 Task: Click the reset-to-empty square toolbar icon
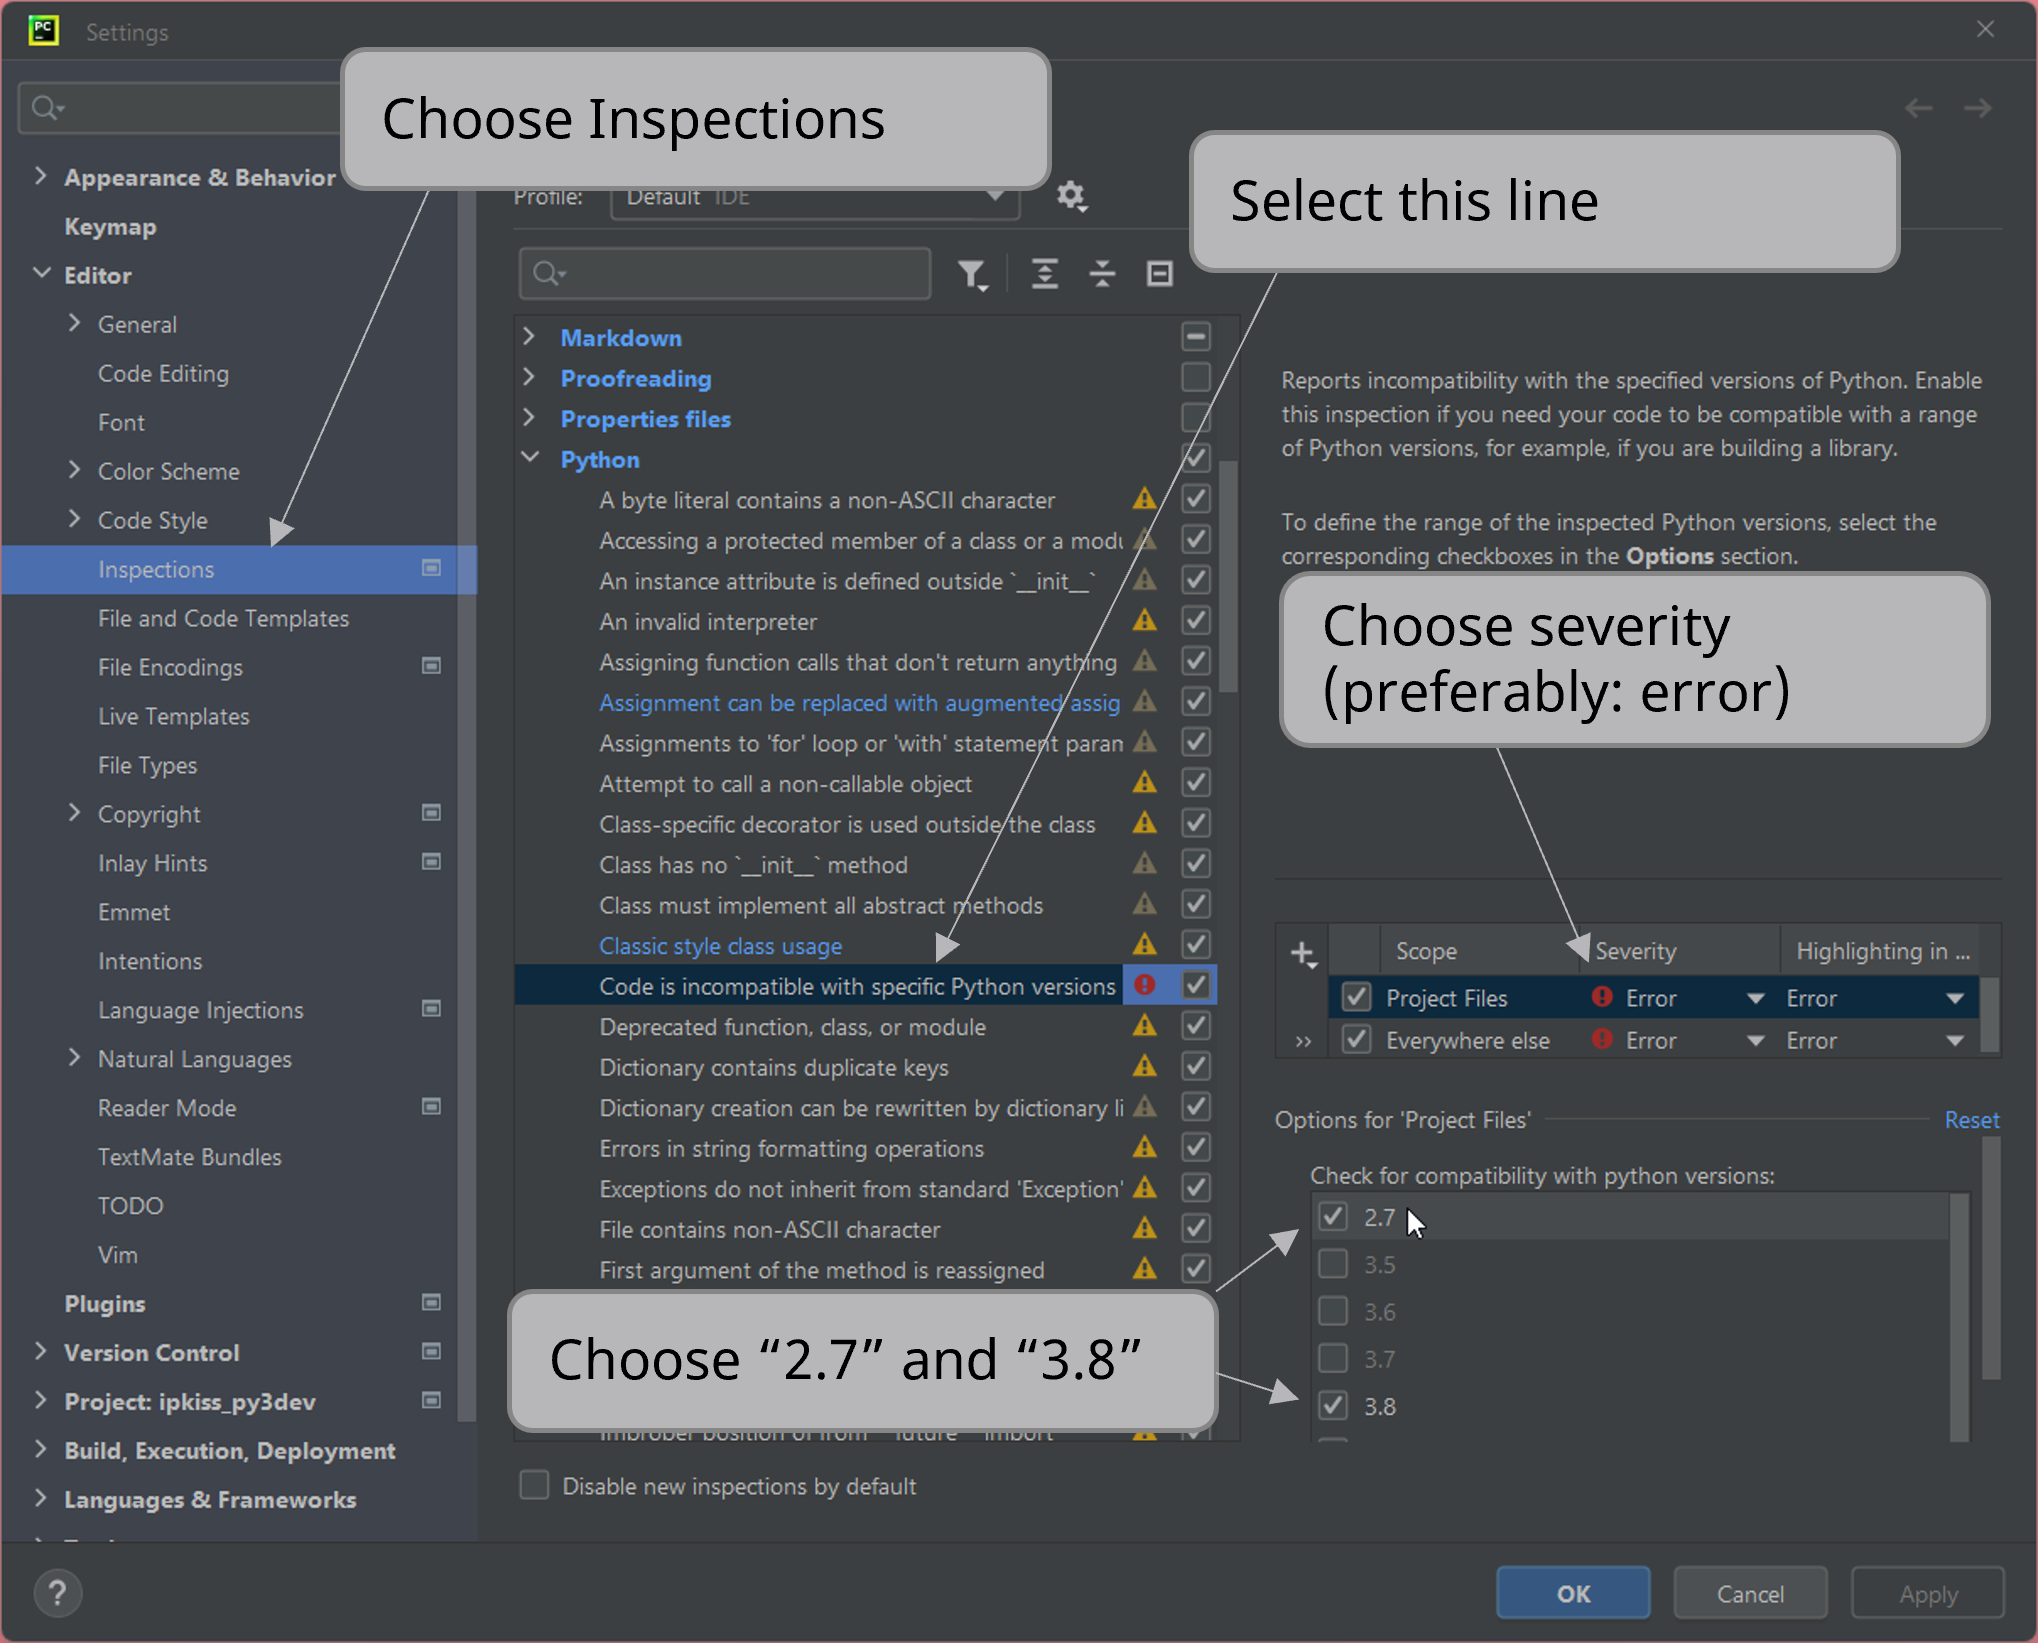pyautogui.click(x=1159, y=274)
